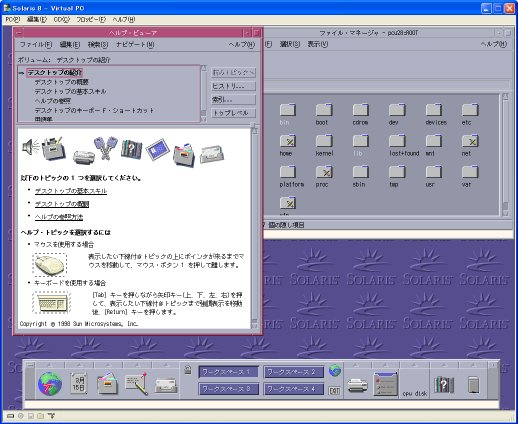Image resolution: width=518 pixels, height=424 pixels.
Task: Expand subpanel arrow above browser globe icon
Action: pos(50,365)
